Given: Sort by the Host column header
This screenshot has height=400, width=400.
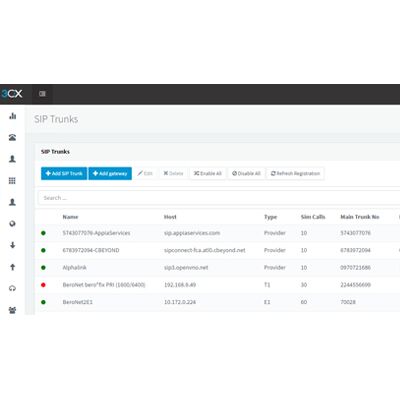Looking at the screenshot, I should click(170, 217).
